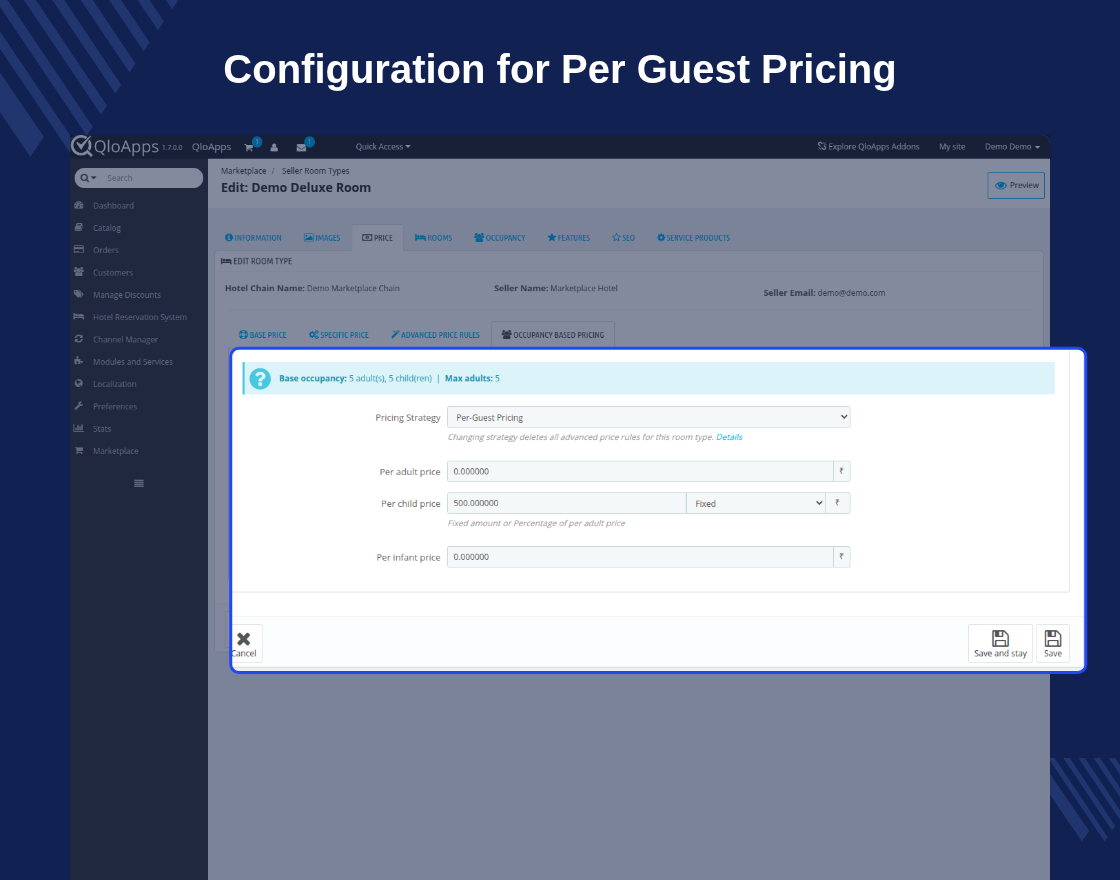Open the My site link
Viewport: 1120px width, 880px height.
pos(951,146)
